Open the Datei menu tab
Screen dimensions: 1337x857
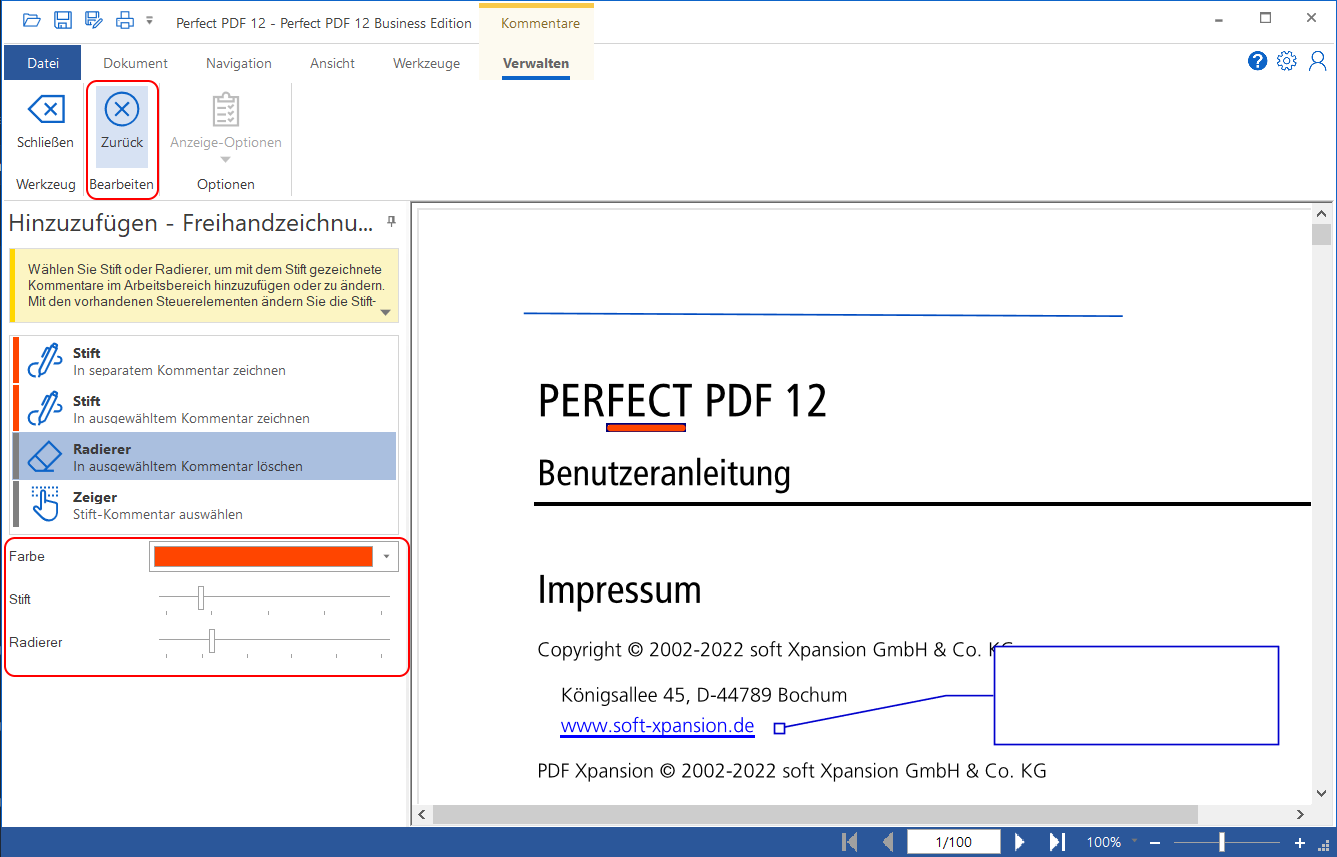[x=42, y=63]
